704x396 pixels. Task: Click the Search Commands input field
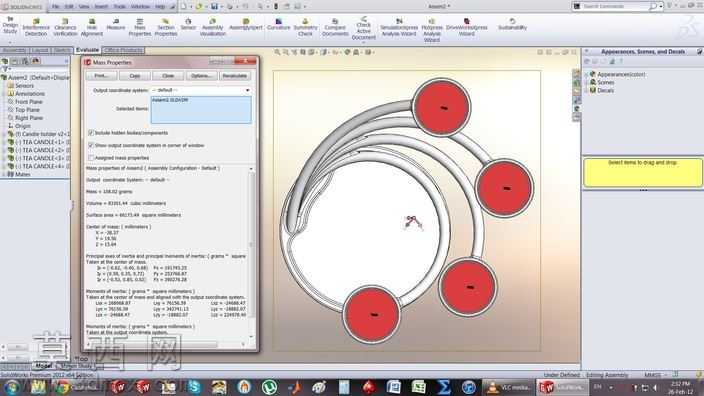click(x=615, y=6)
